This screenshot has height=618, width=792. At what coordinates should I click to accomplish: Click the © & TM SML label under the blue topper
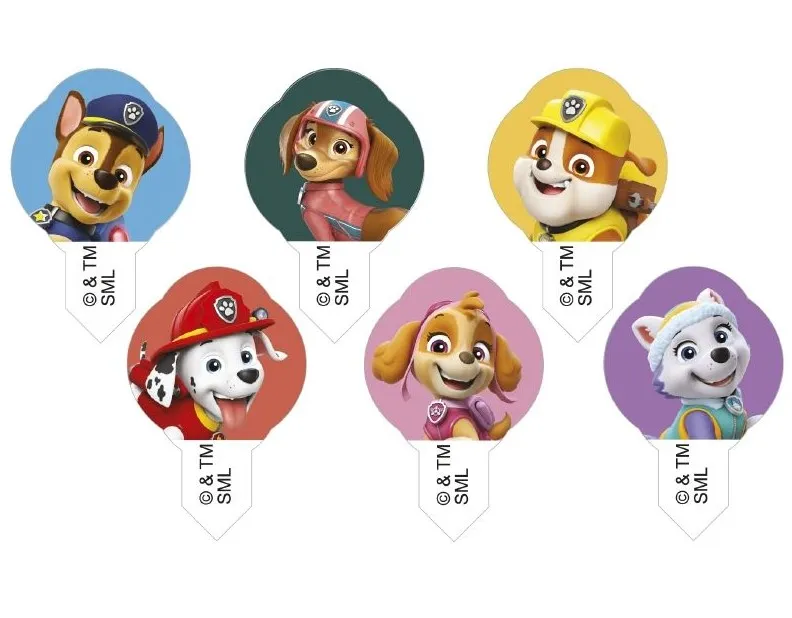tap(100, 276)
